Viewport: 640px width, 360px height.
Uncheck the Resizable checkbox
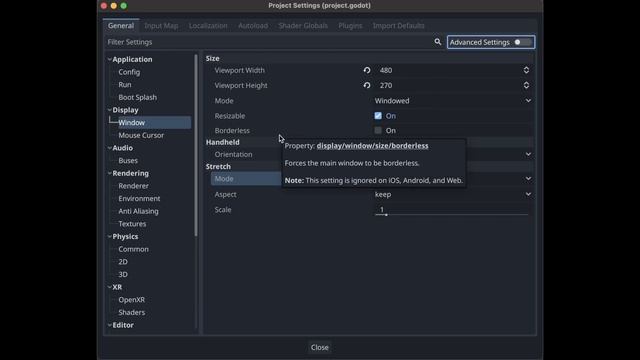coord(378,116)
